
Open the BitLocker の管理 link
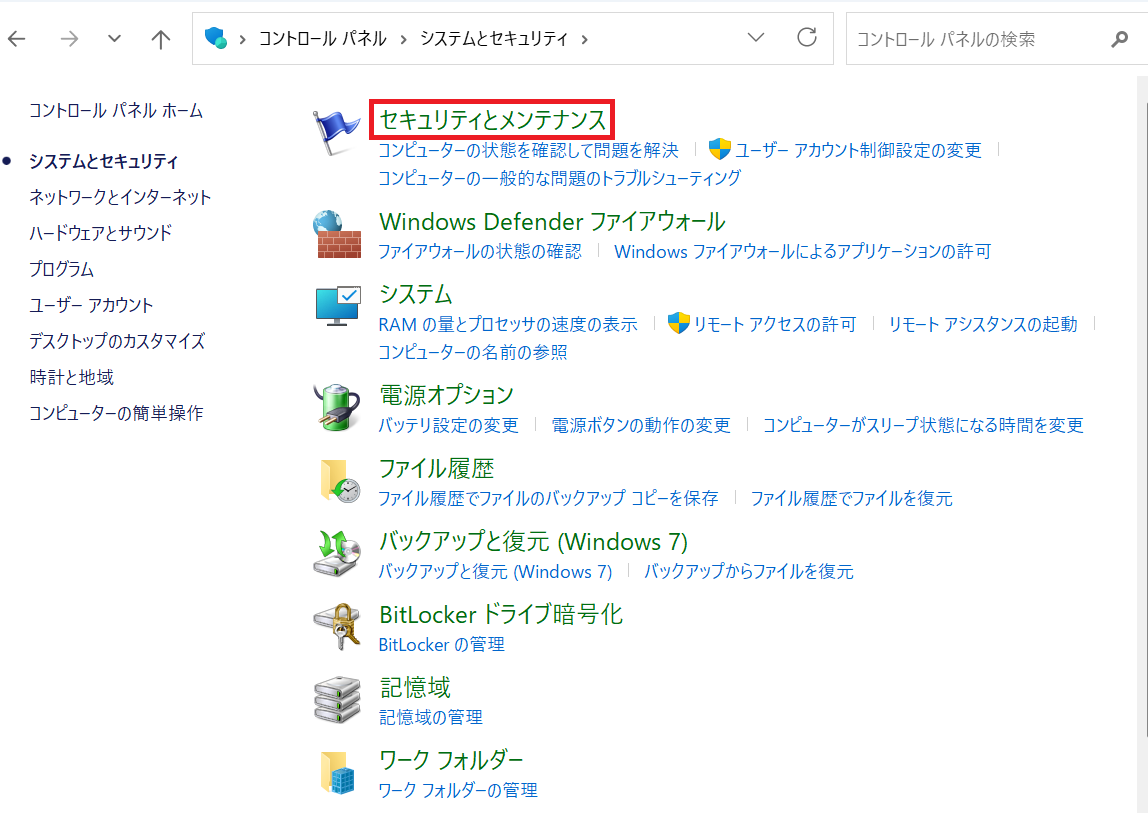point(441,645)
